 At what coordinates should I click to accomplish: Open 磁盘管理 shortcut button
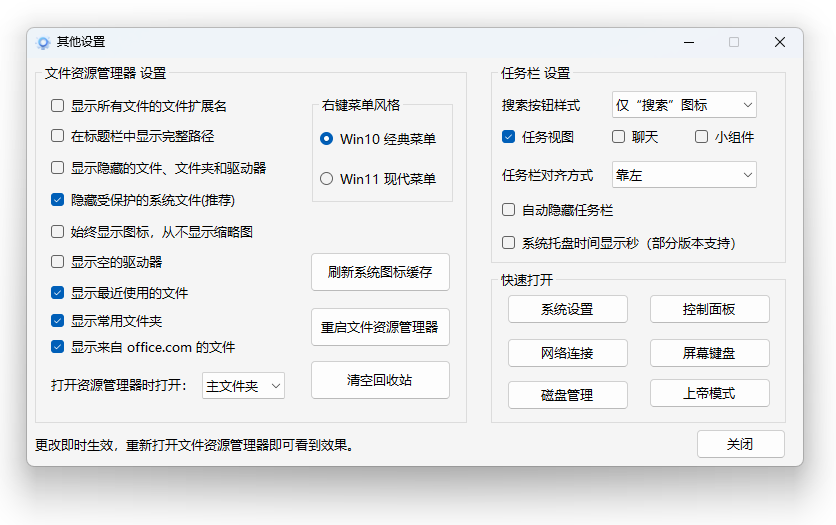point(567,394)
